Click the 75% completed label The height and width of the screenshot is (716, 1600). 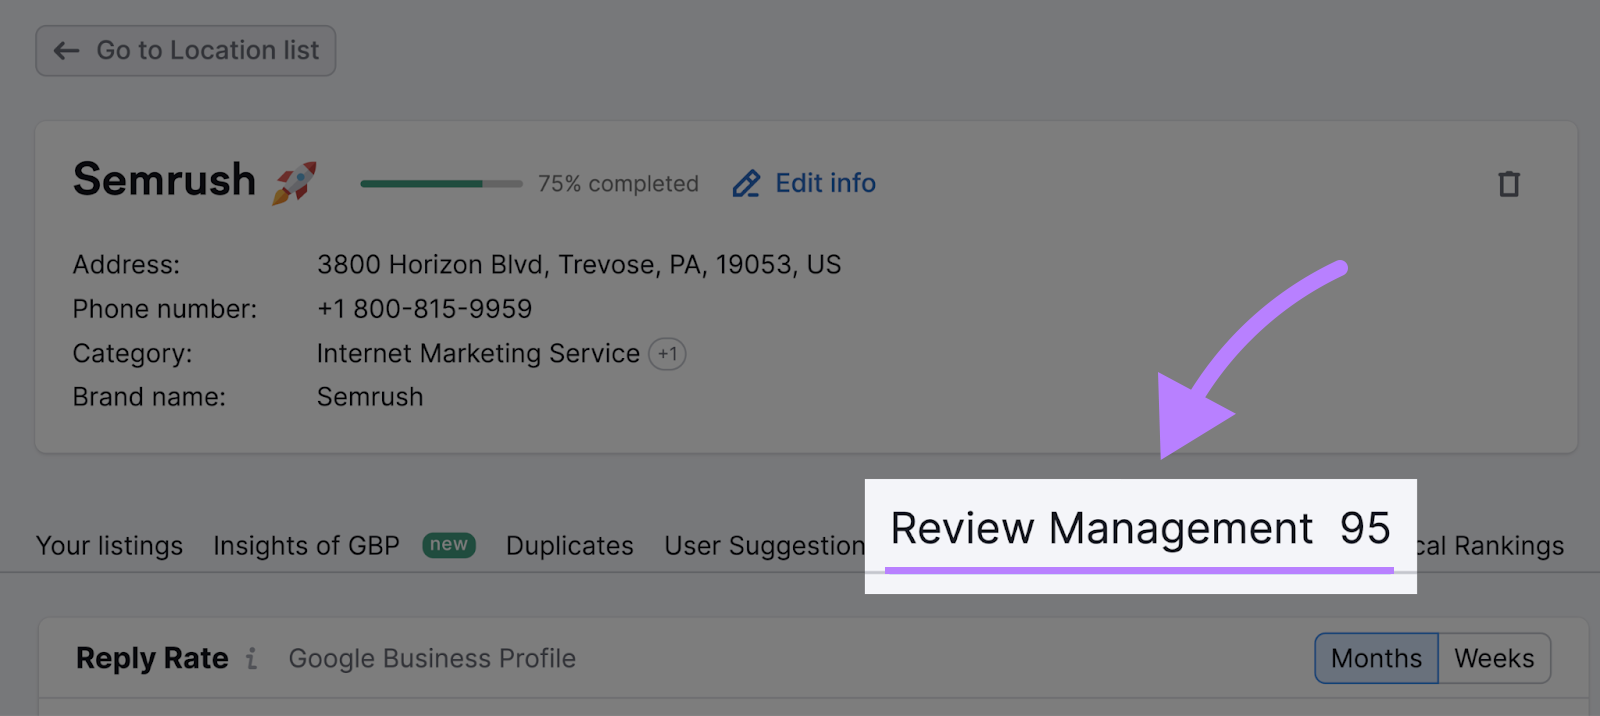[618, 184]
